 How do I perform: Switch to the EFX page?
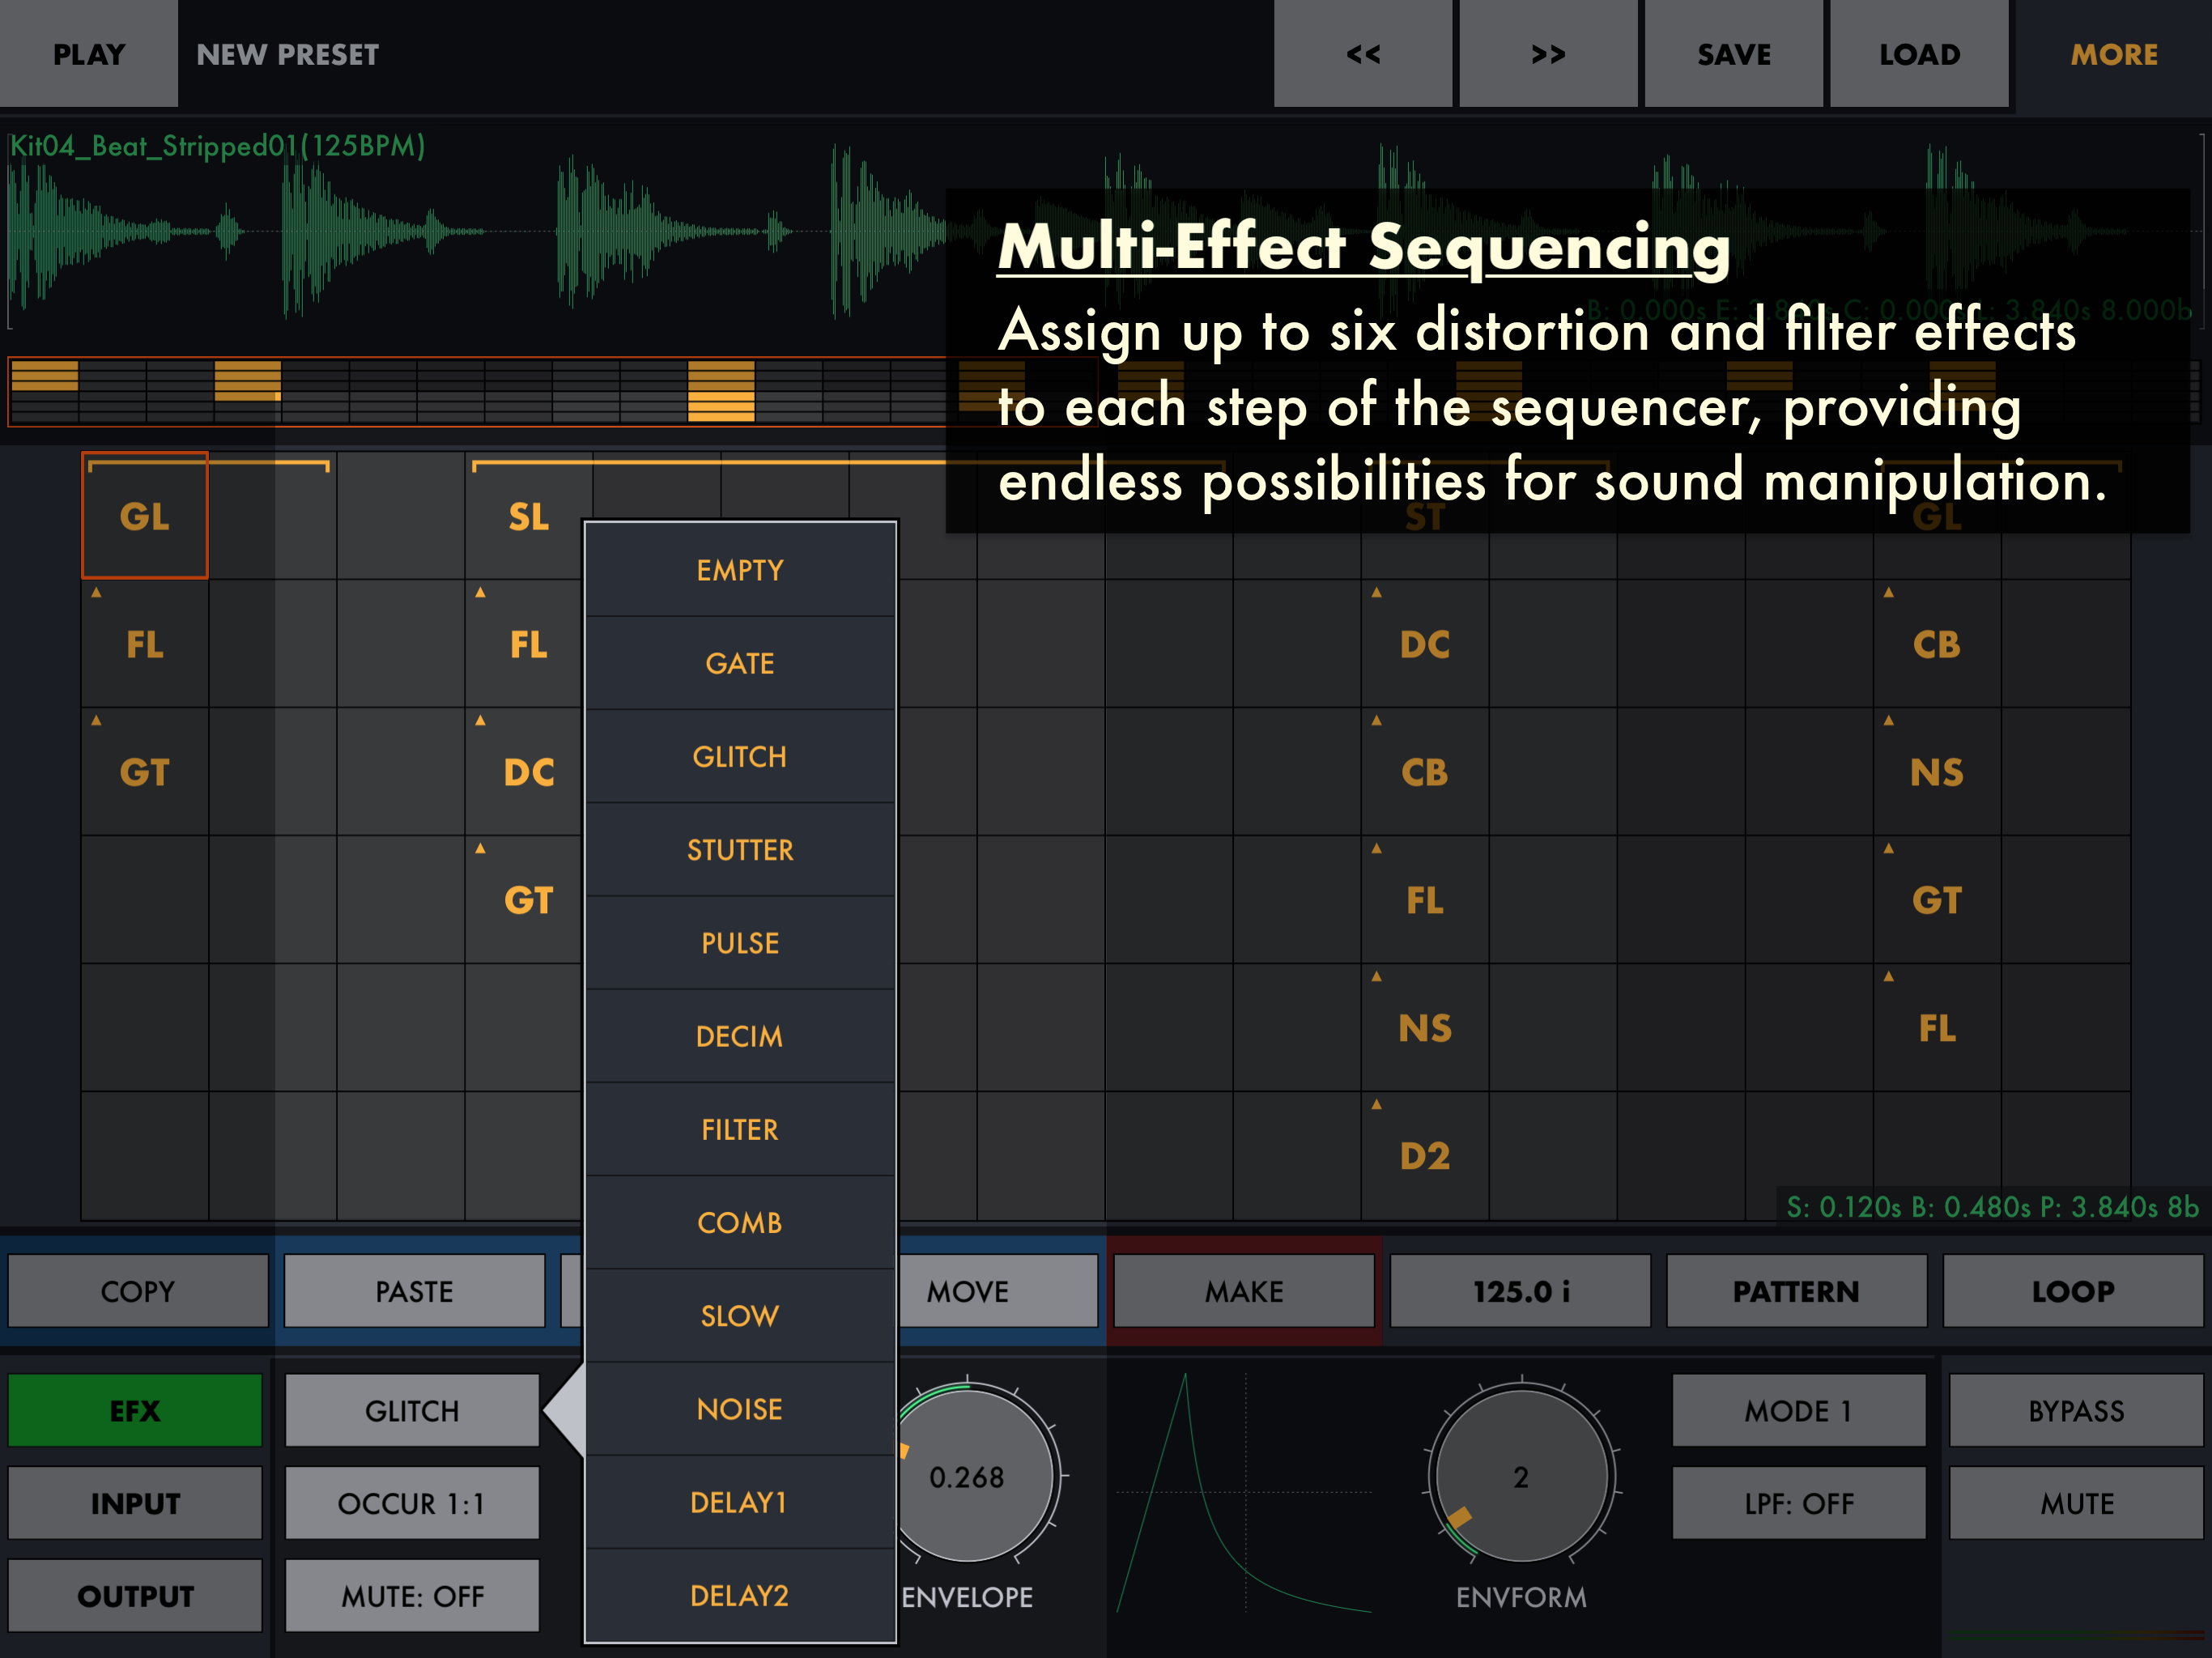pos(135,1410)
